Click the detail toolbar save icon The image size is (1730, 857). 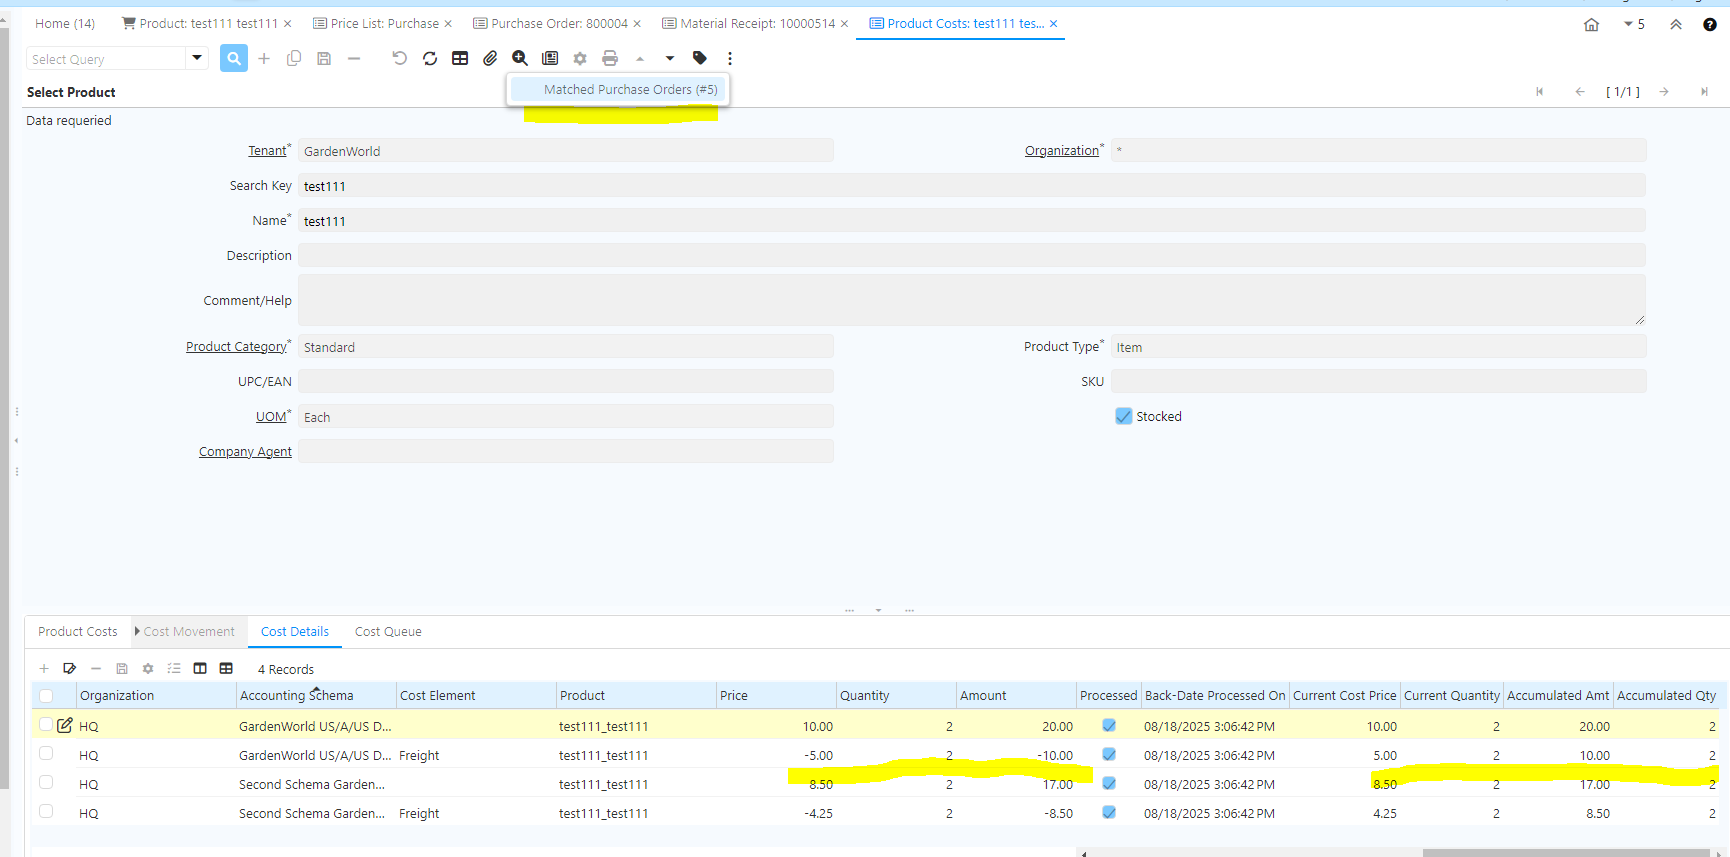122,669
